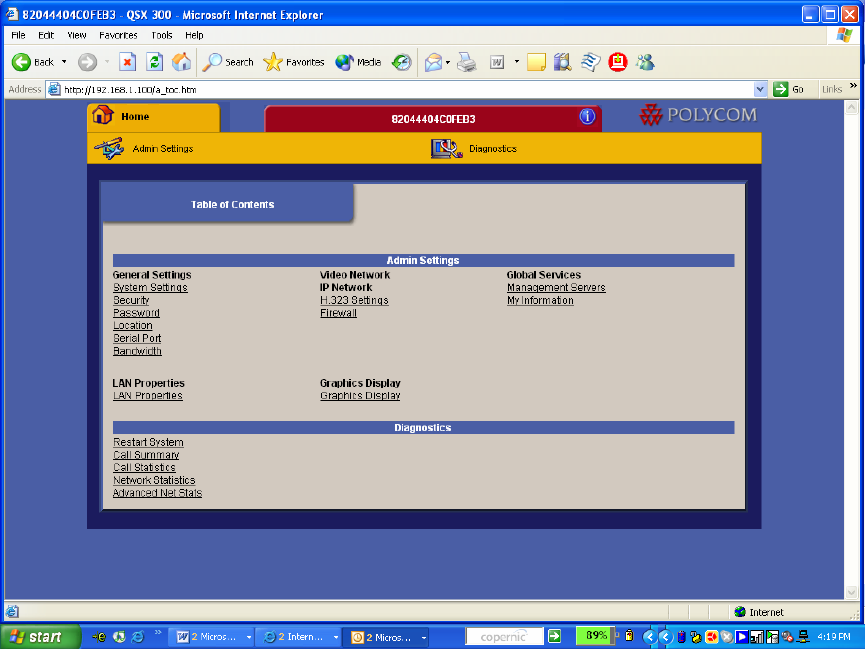865x649 pixels.
Task: Open the History toolbar icon
Action: point(401,62)
